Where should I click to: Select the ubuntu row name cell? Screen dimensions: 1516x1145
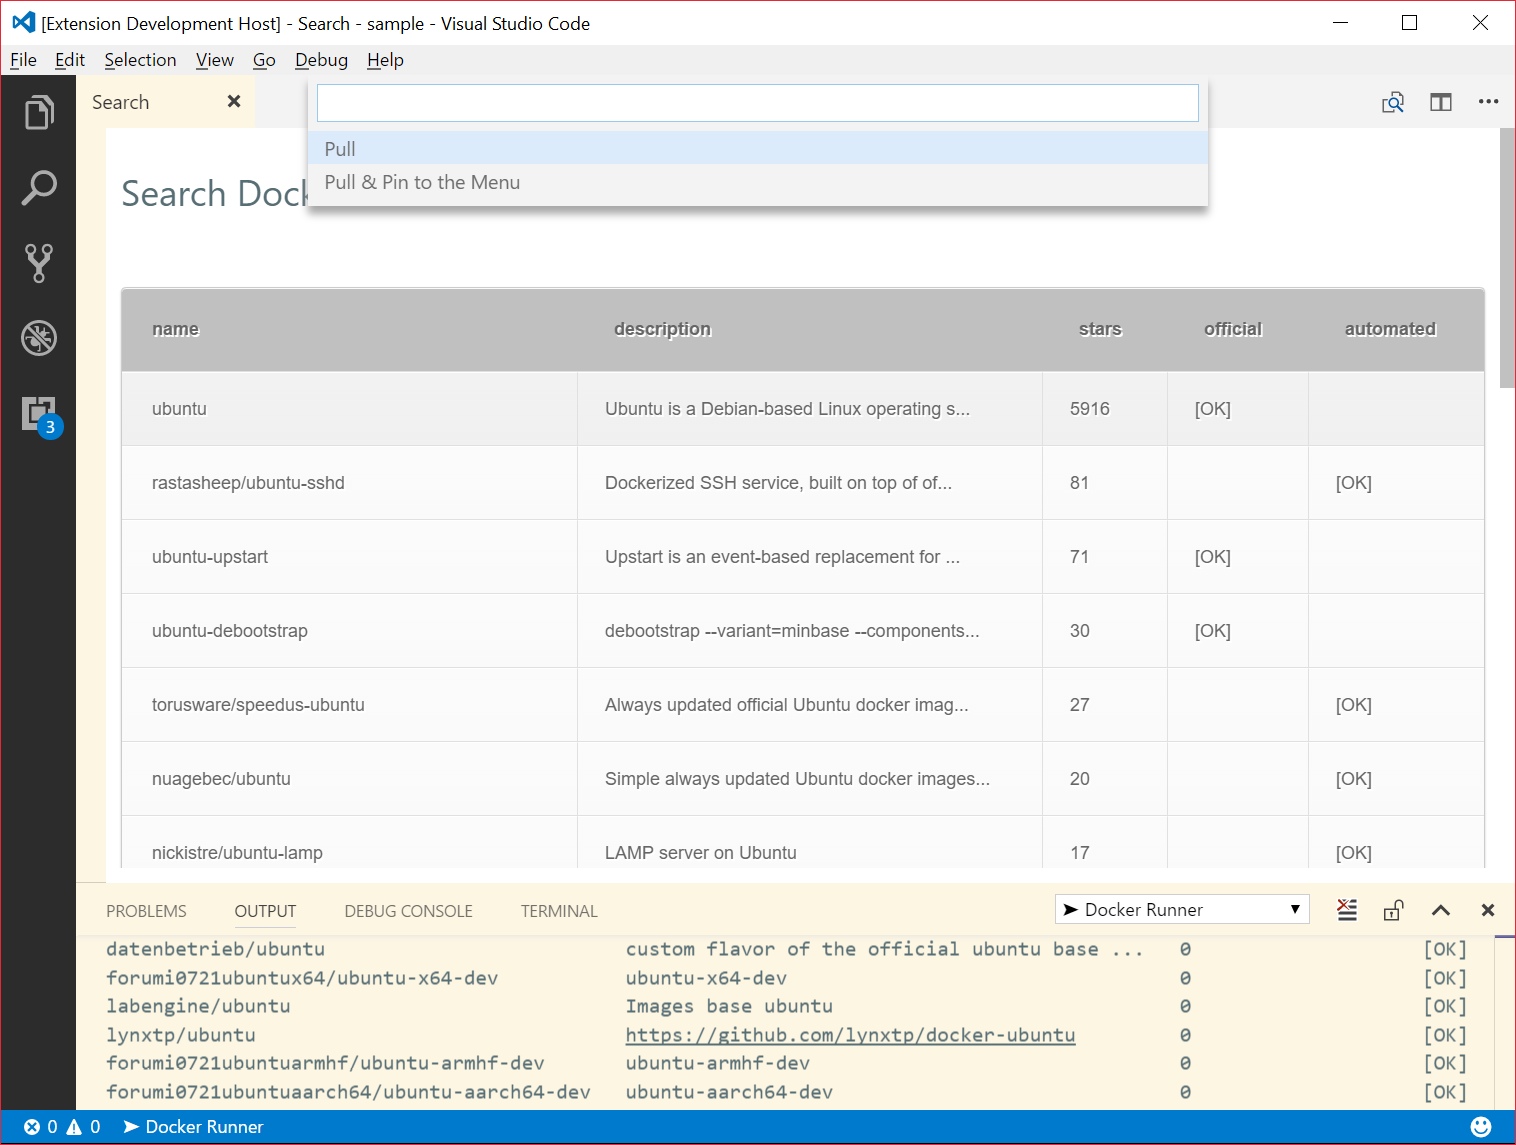pos(350,409)
